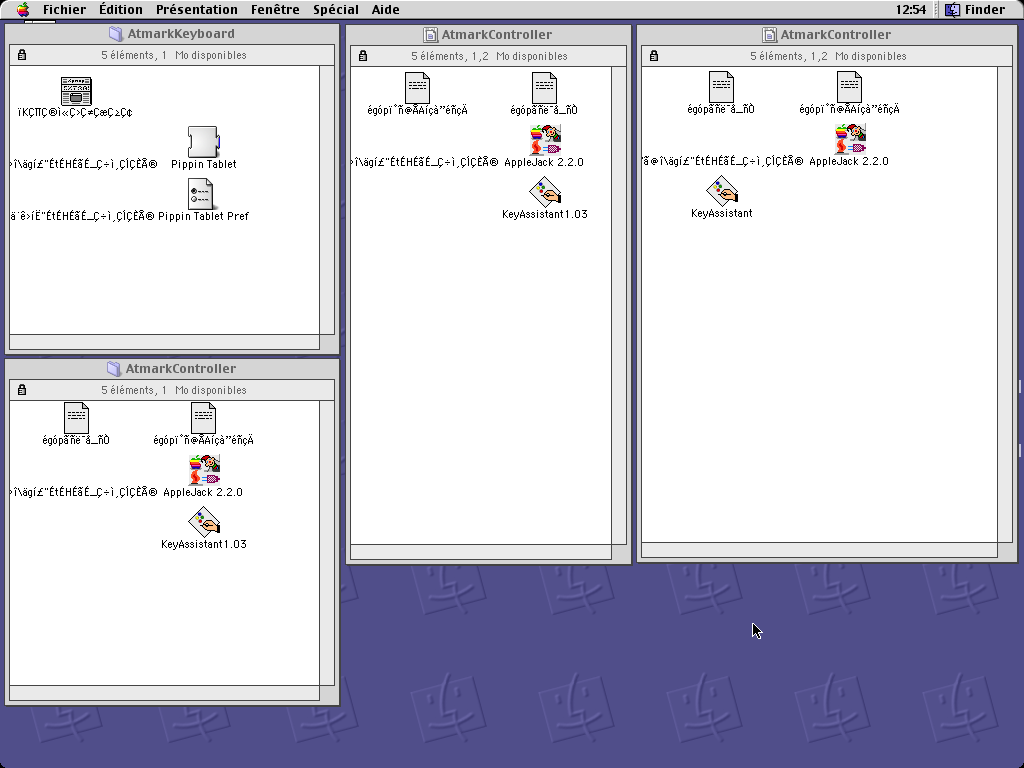Select the extension icon in AtmarkKeyboard window

76,91
